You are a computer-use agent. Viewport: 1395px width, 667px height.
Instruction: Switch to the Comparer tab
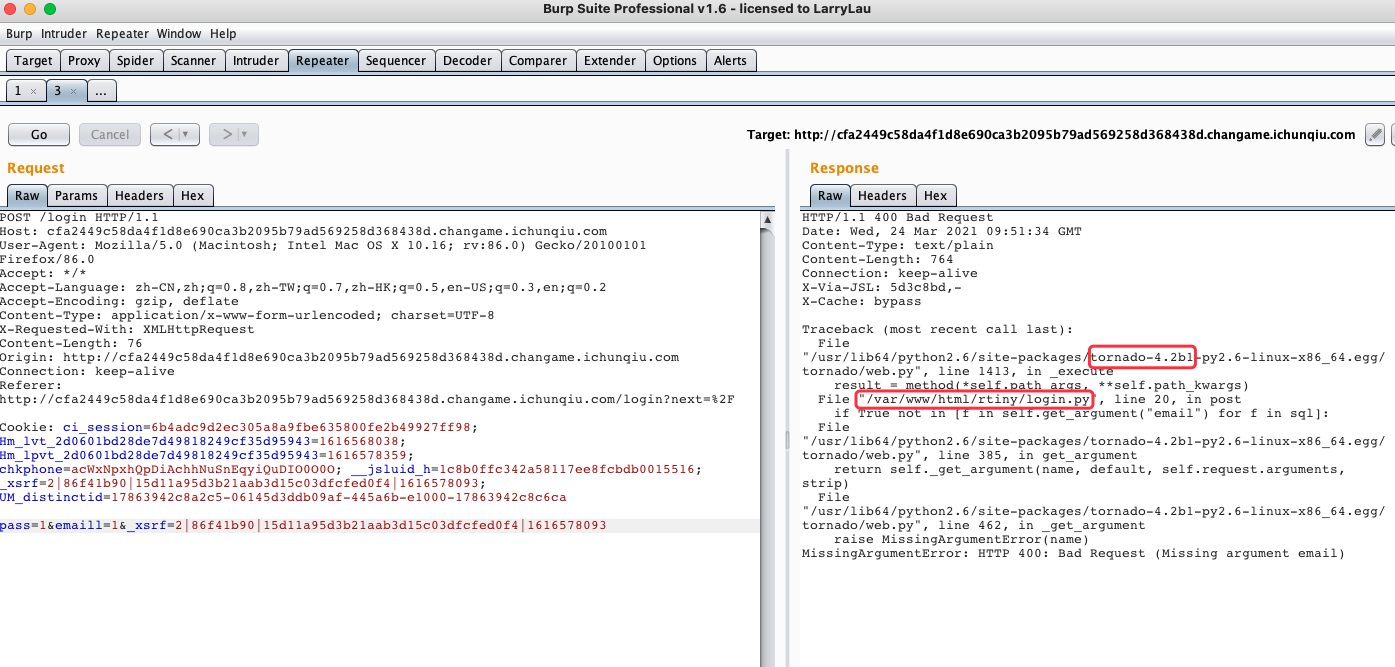538,60
